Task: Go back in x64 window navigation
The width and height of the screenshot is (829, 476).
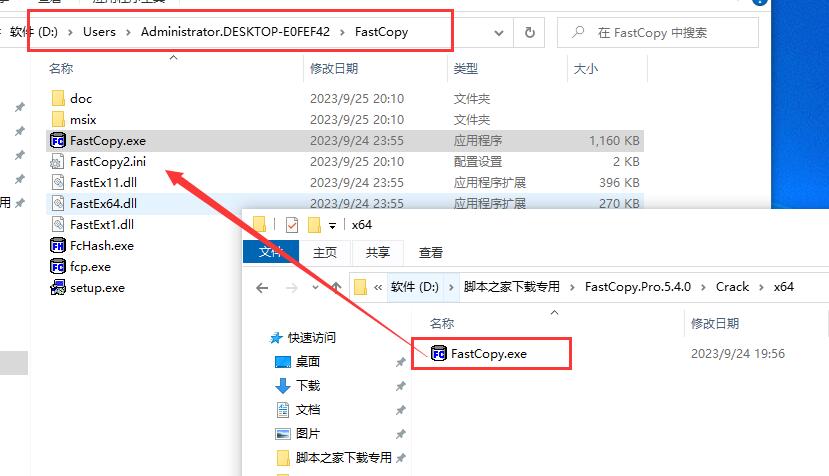Action: coord(262,288)
